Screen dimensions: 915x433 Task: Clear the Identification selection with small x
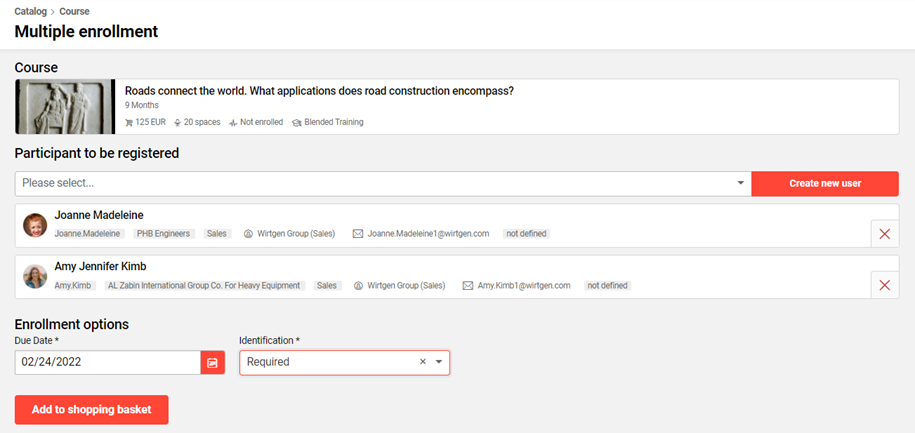coord(422,362)
